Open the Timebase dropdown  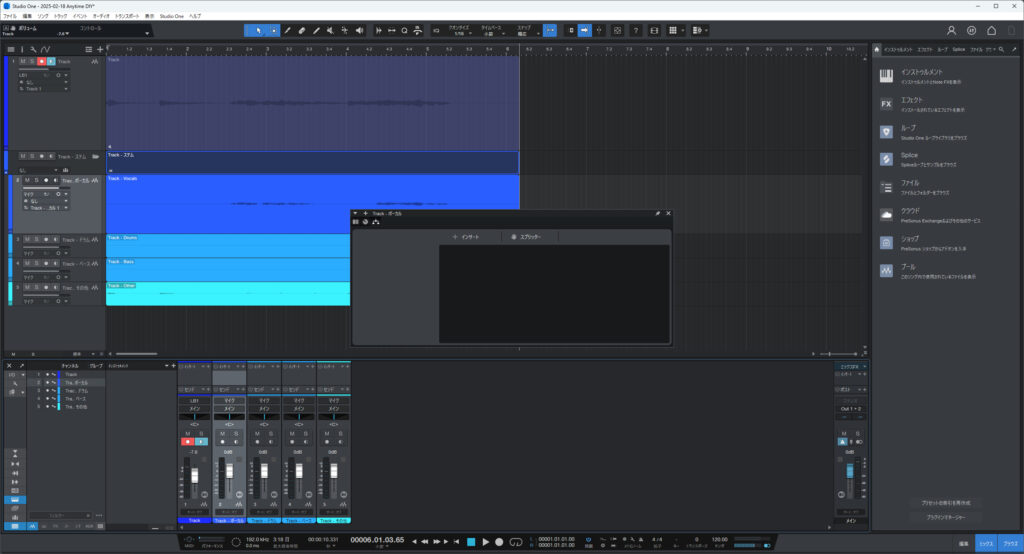pos(491,33)
